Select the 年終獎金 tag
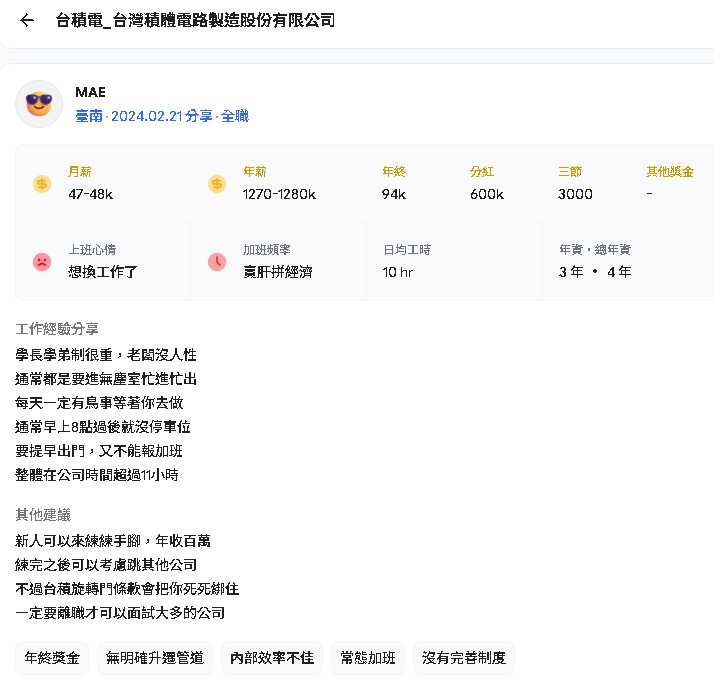Viewport: 714px width, 683px height. [x=52, y=658]
